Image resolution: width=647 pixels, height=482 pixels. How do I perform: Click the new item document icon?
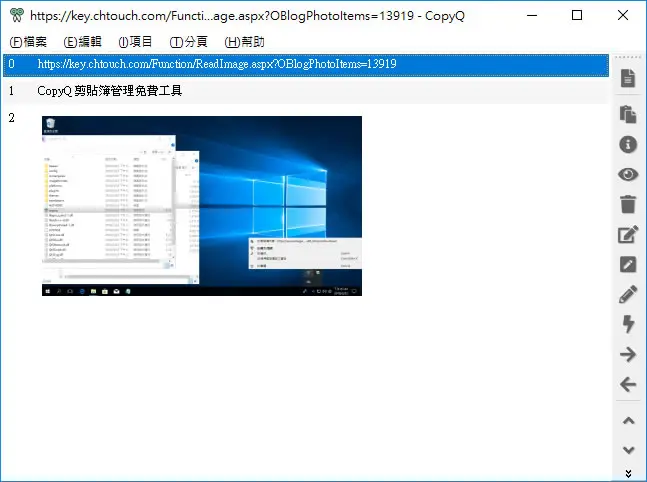pyautogui.click(x=628, y=78)
